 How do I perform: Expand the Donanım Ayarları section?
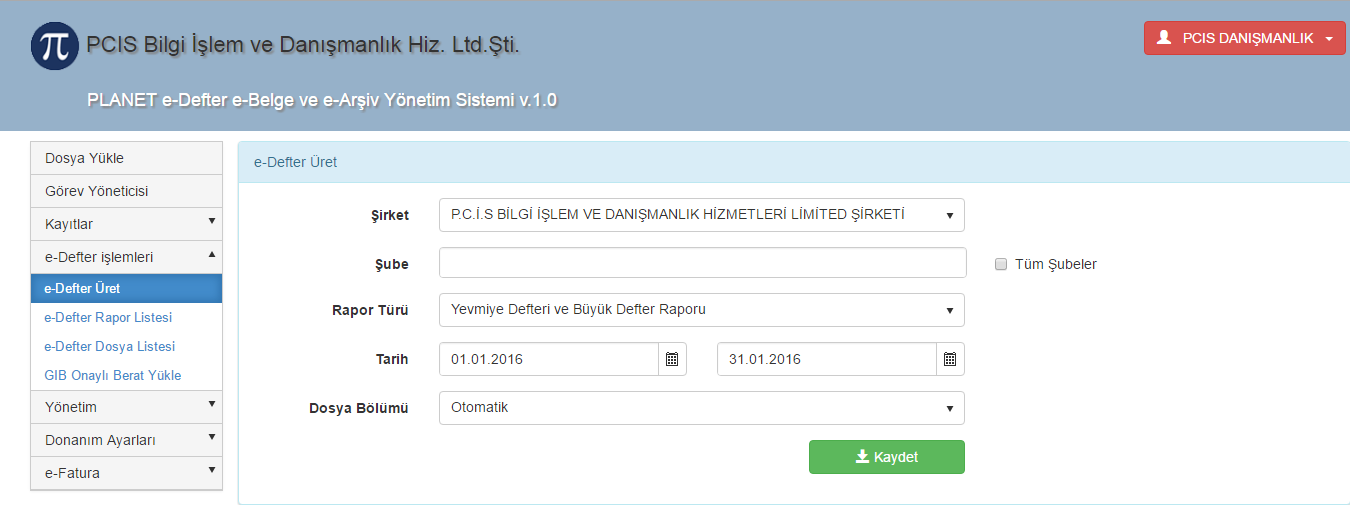(127, 440)
